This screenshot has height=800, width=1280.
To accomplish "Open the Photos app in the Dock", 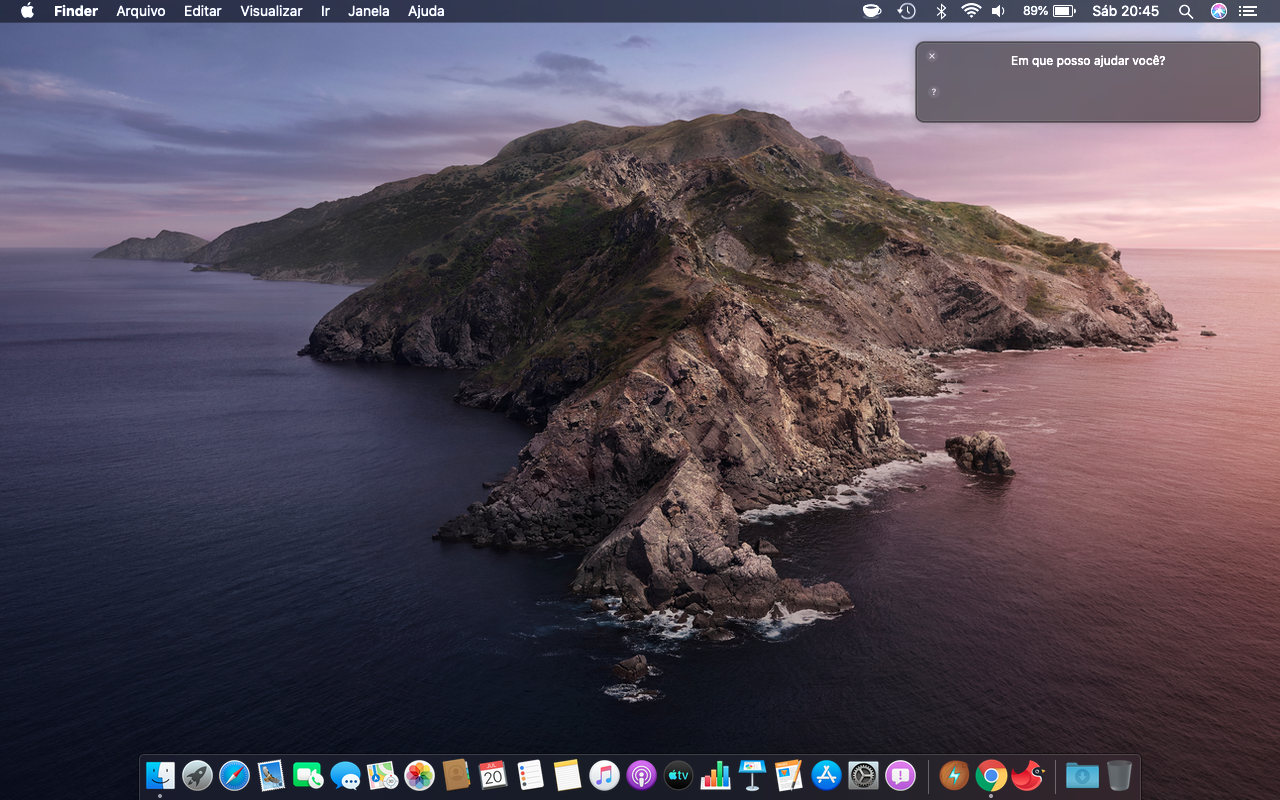I will pos(419,775).
